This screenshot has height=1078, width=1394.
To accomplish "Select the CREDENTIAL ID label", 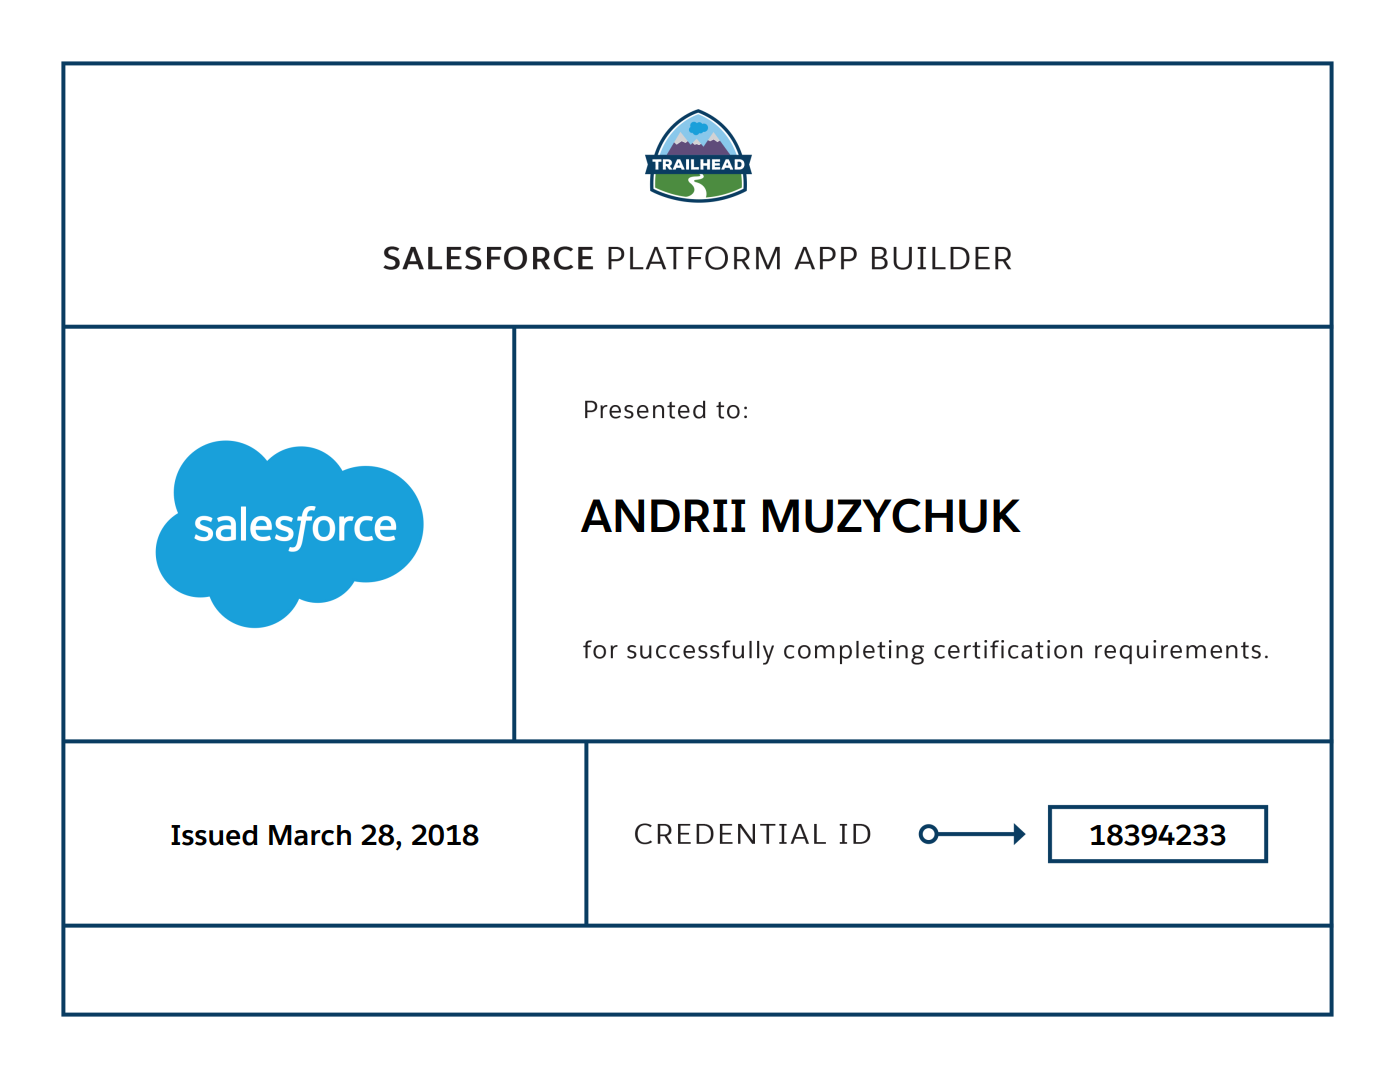I will tap(753, 833).
